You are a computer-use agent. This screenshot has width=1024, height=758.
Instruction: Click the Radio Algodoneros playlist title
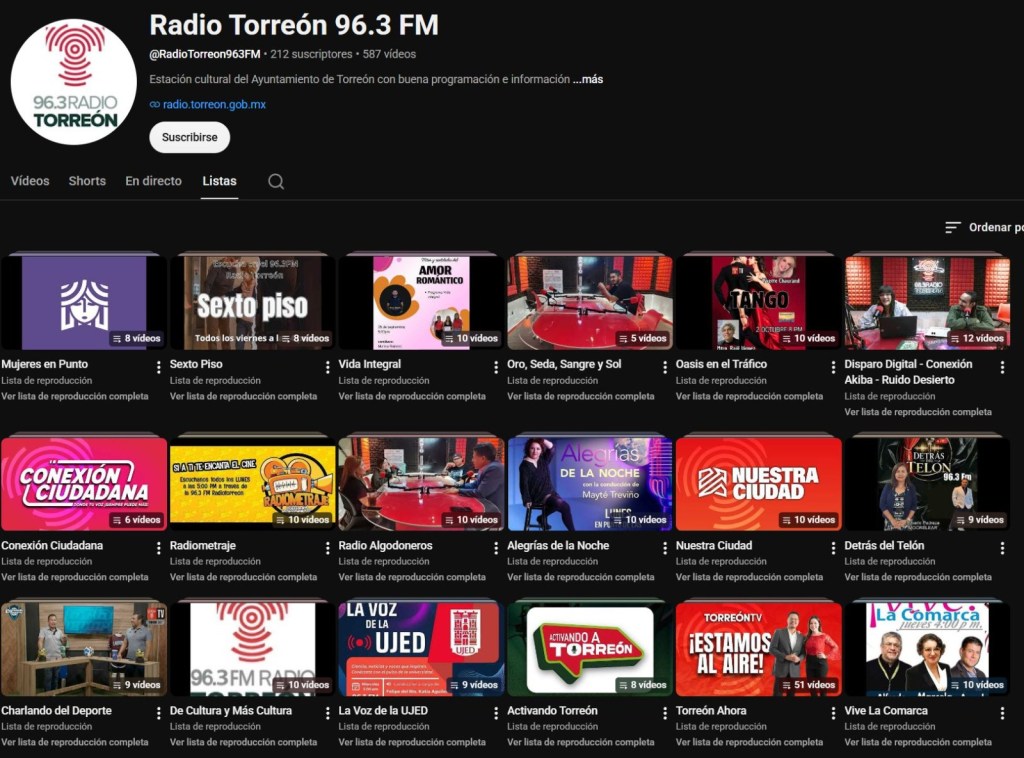coord(385,545)
